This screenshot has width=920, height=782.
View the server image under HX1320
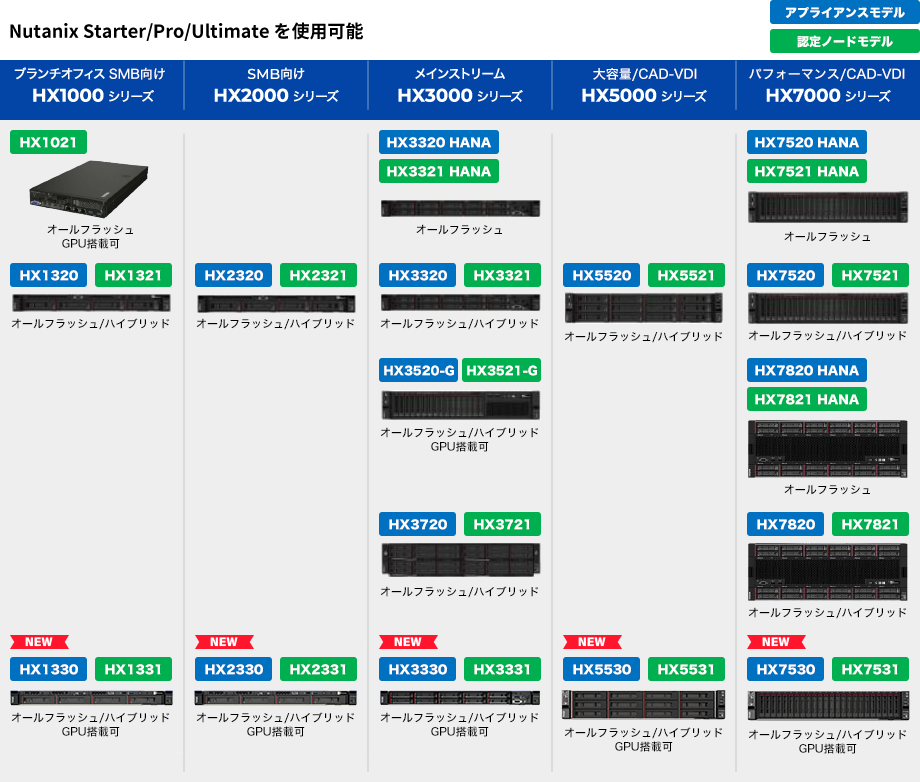point(92,303)
